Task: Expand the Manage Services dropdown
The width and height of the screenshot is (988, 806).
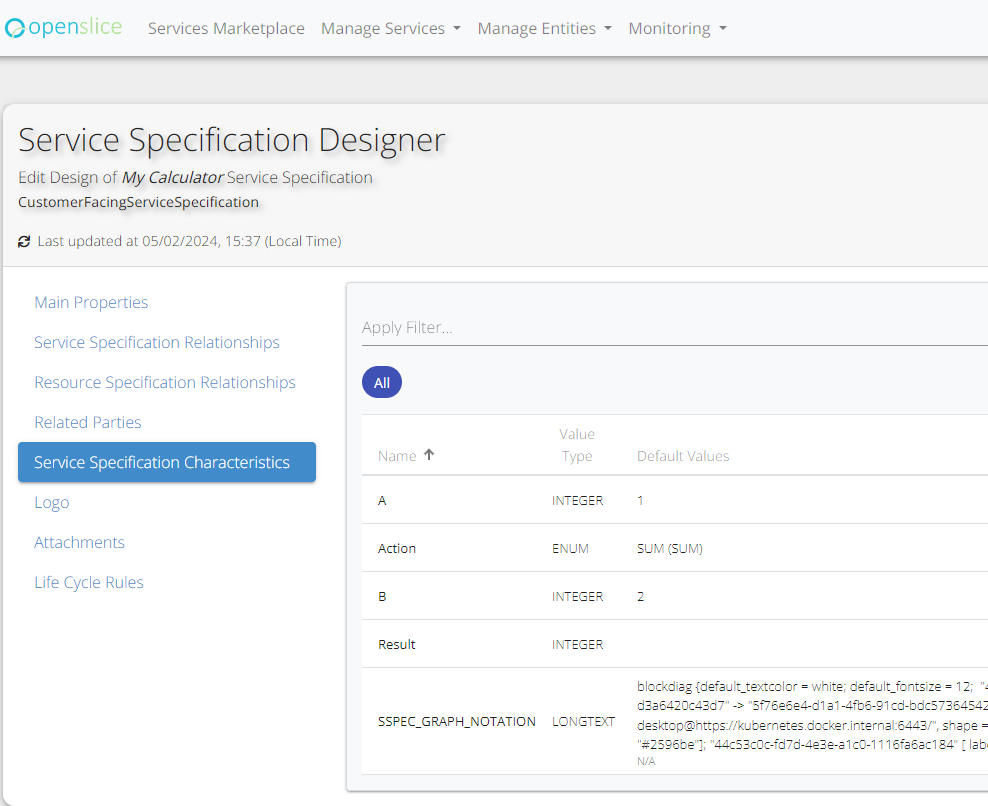Action: click(x=390, y=29)
